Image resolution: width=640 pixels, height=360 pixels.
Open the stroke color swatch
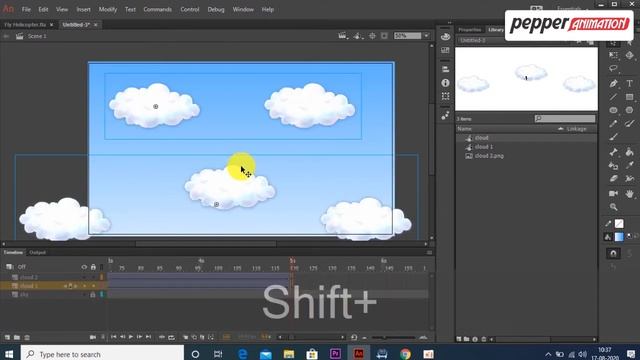pos(619,224)
